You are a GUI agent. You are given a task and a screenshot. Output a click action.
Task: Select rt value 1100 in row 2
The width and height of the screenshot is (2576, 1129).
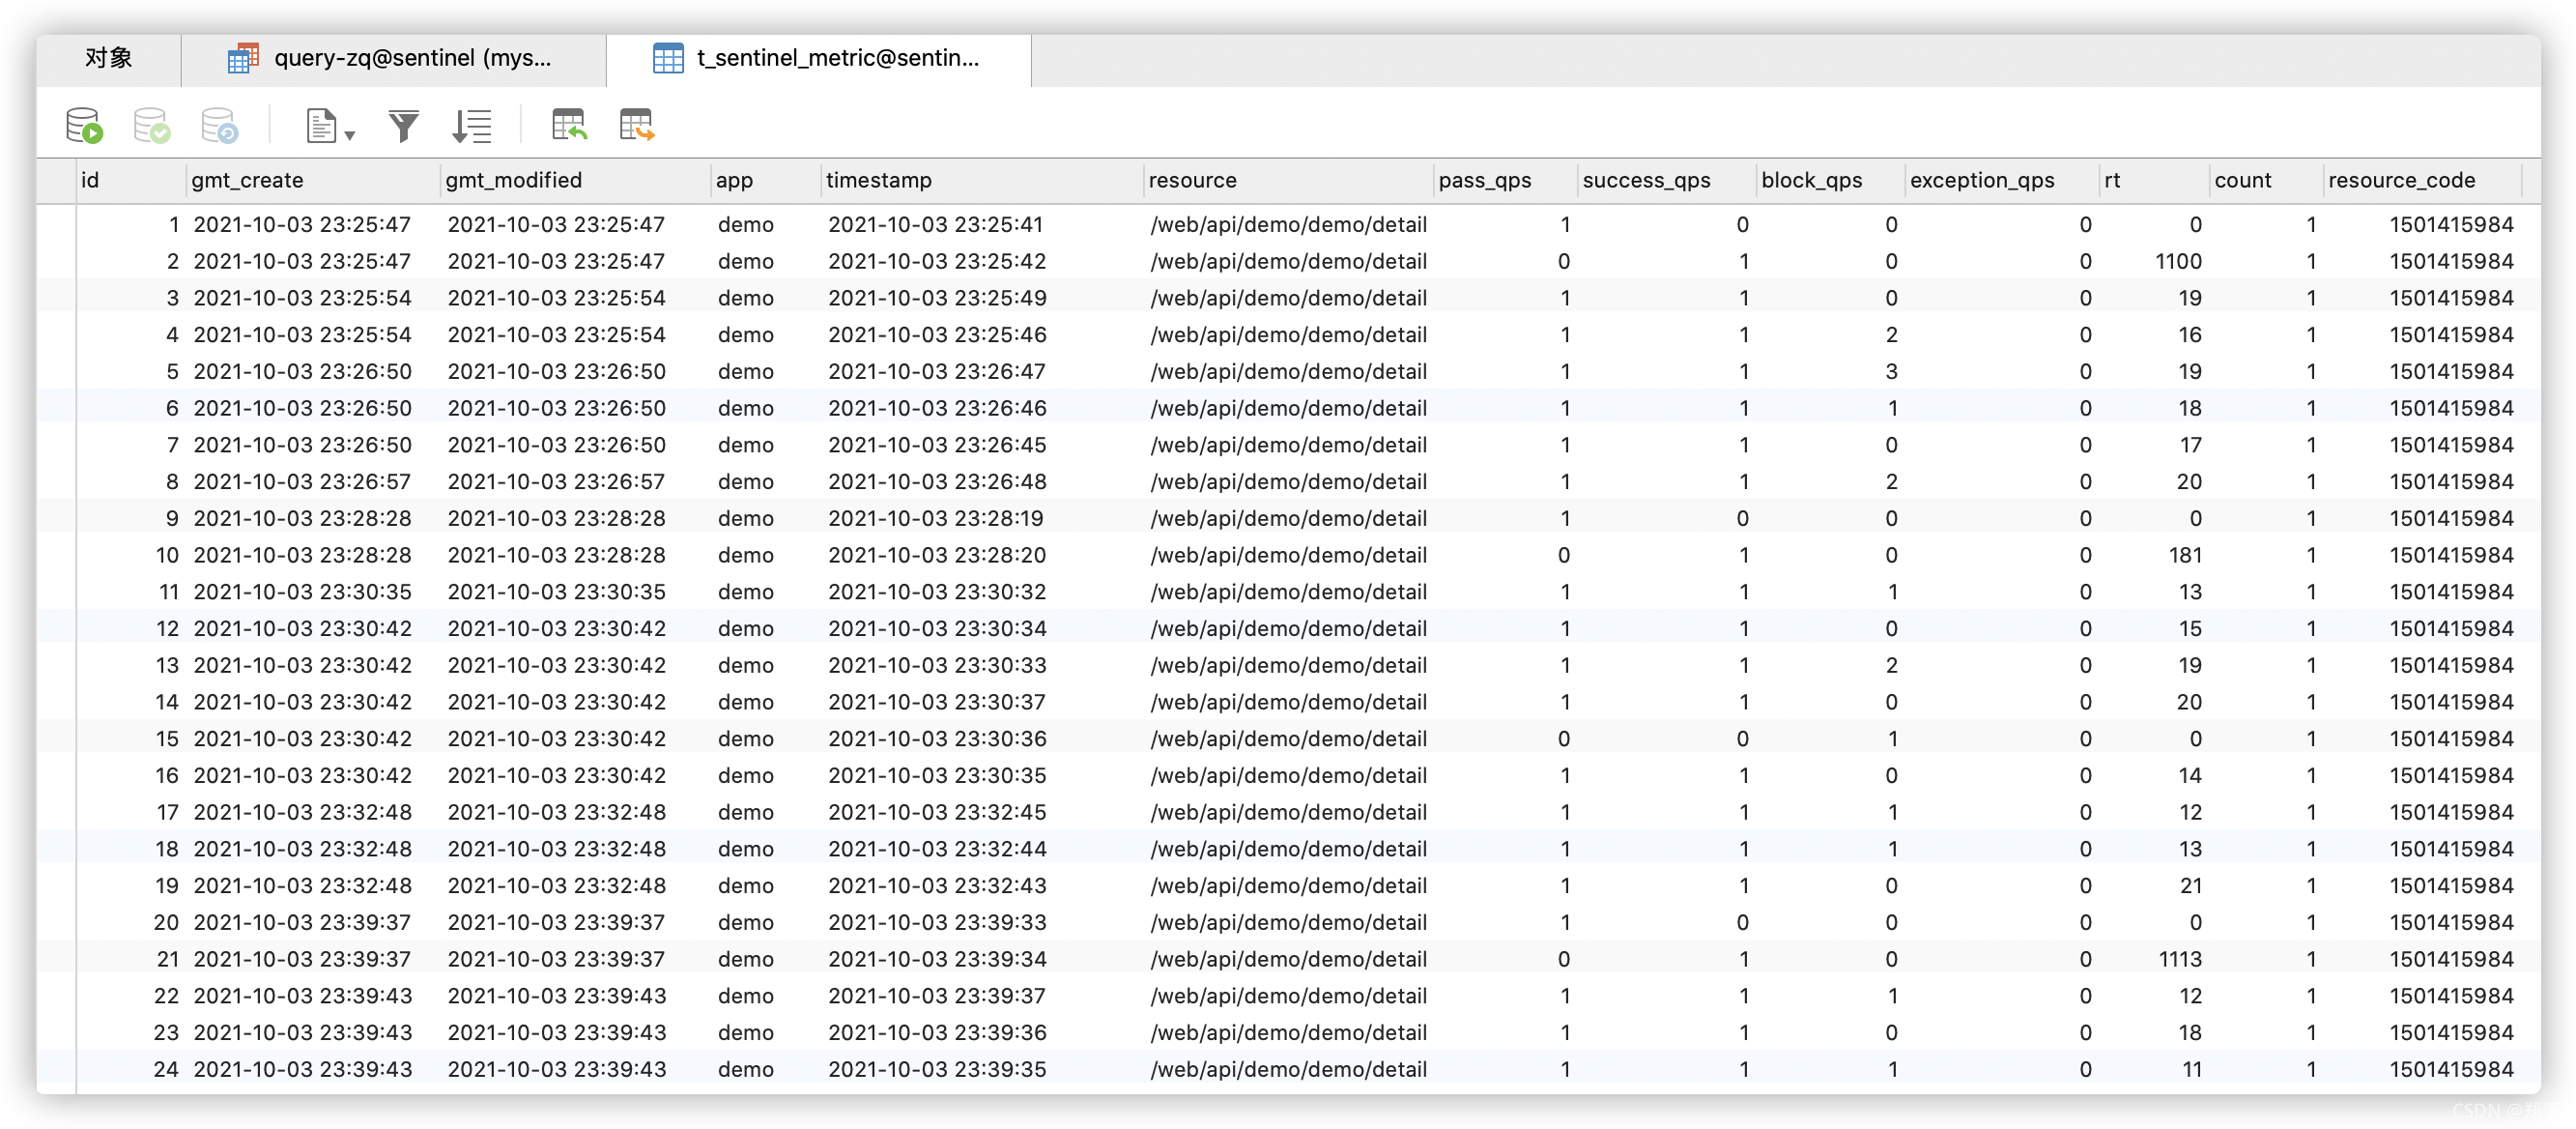point(2177,261)
